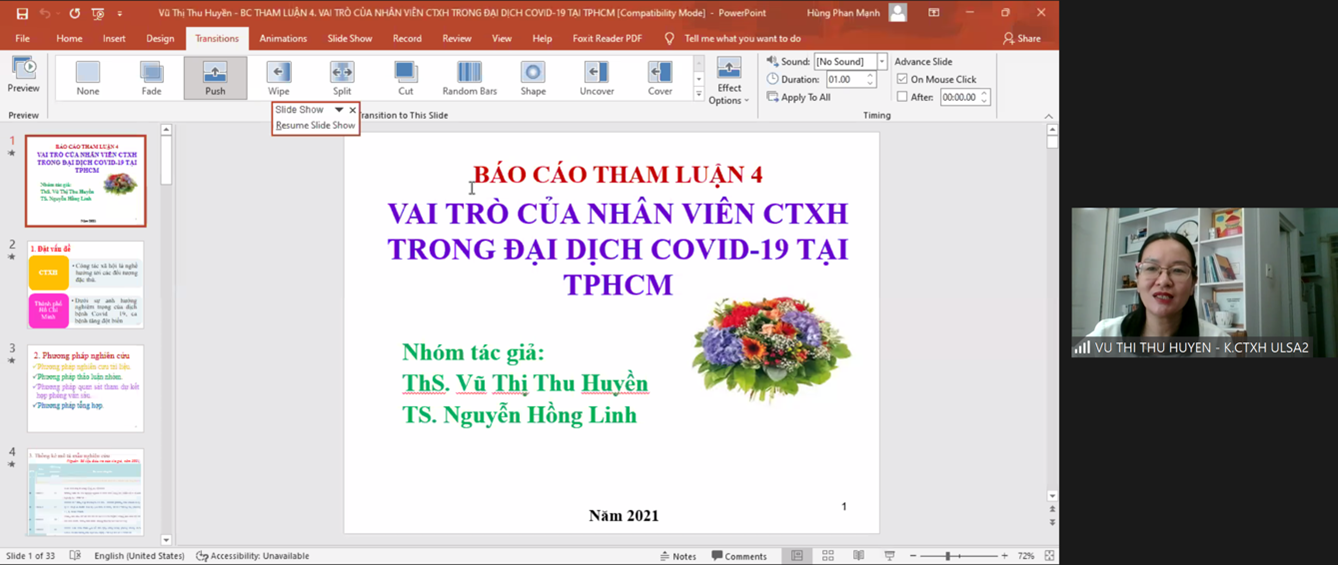Select the None transition
The width and height of the screenshot is (1338, 565).
coord(88,78)
